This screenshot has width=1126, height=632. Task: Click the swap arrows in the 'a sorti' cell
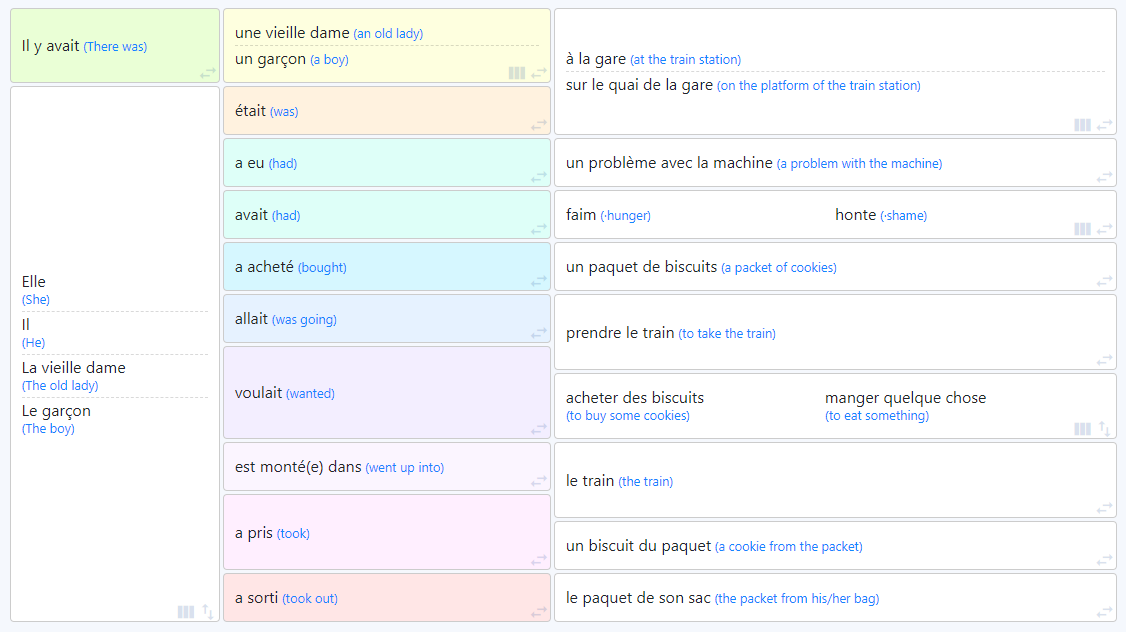[539, 613]
